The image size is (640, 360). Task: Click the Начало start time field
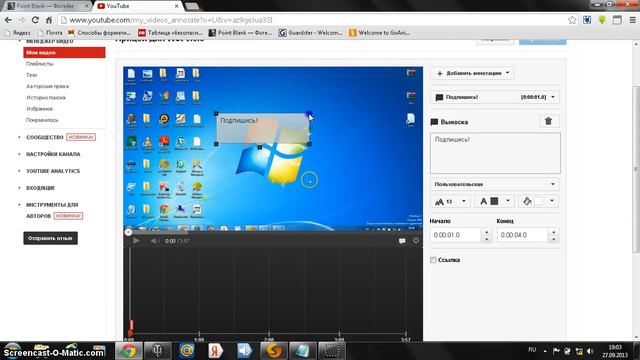point(456,235)
